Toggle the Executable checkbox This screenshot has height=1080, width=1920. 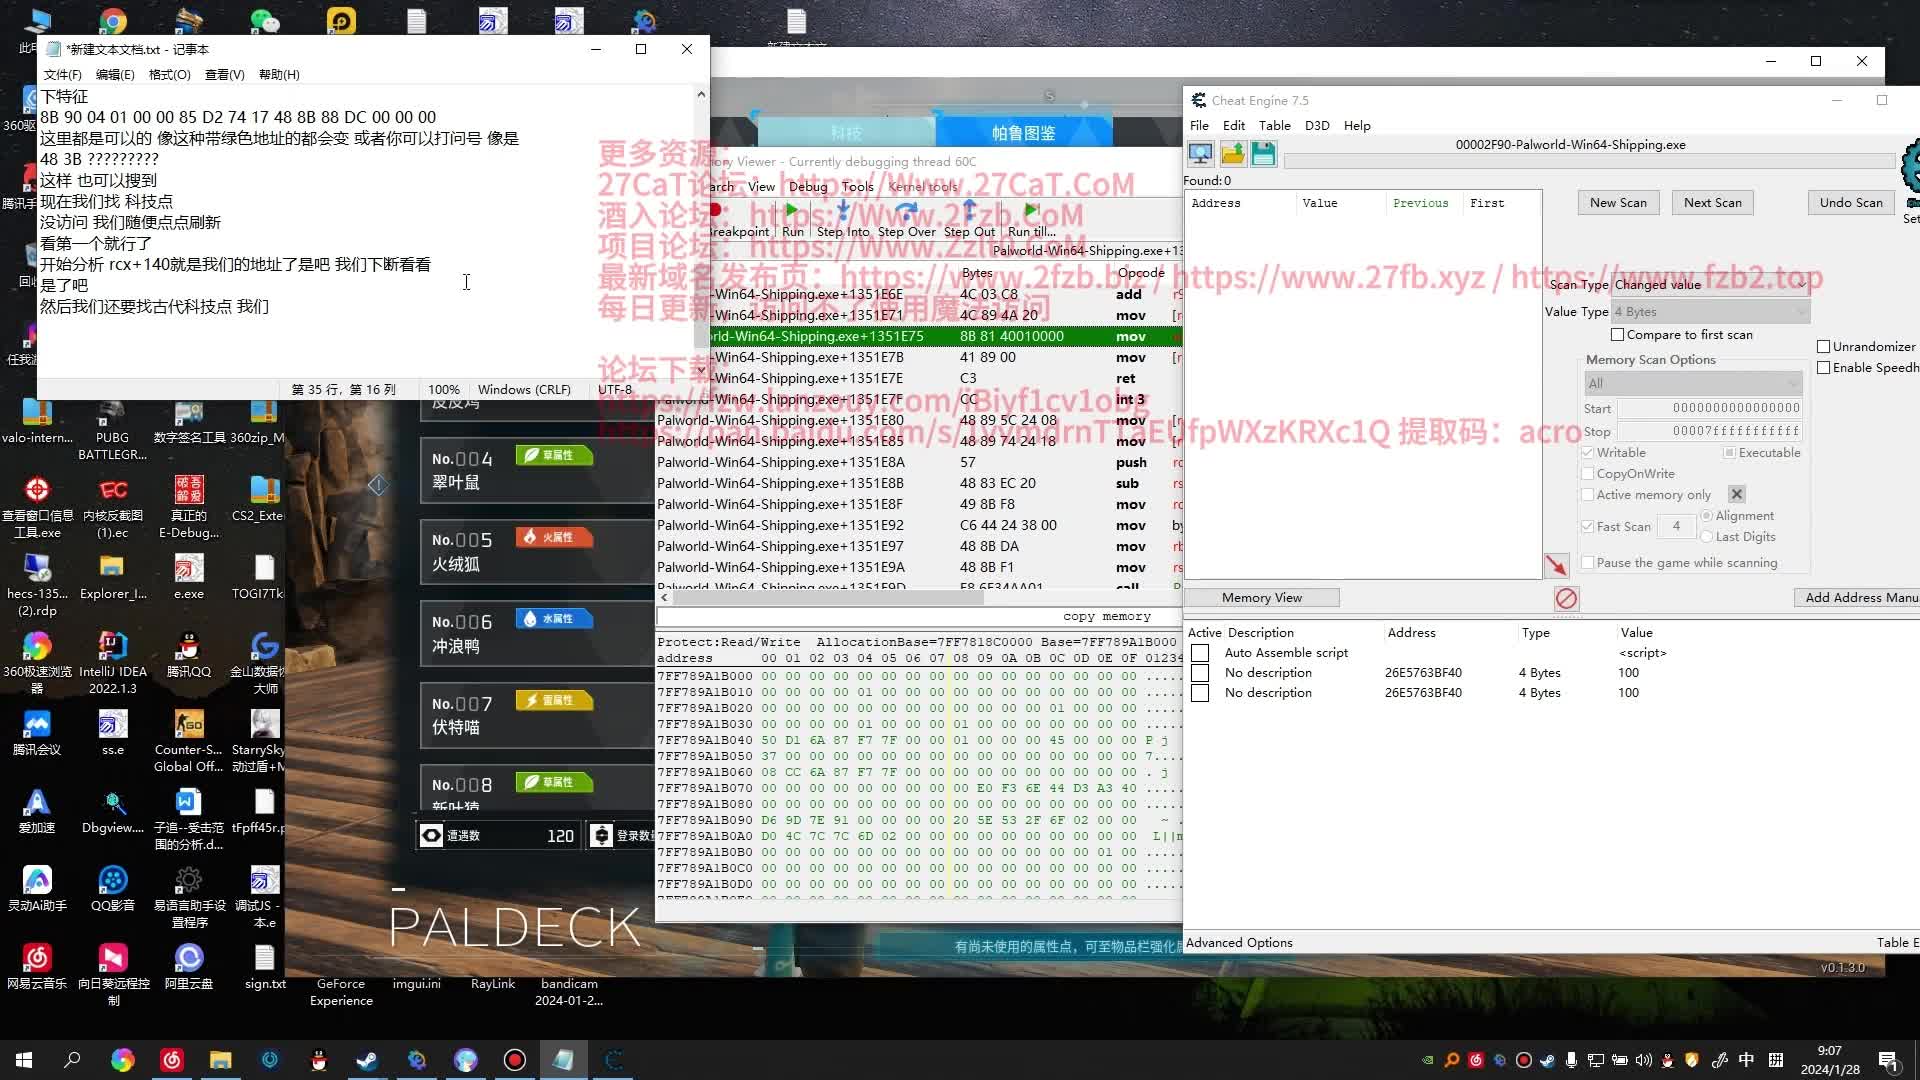tap(1729, 452)
